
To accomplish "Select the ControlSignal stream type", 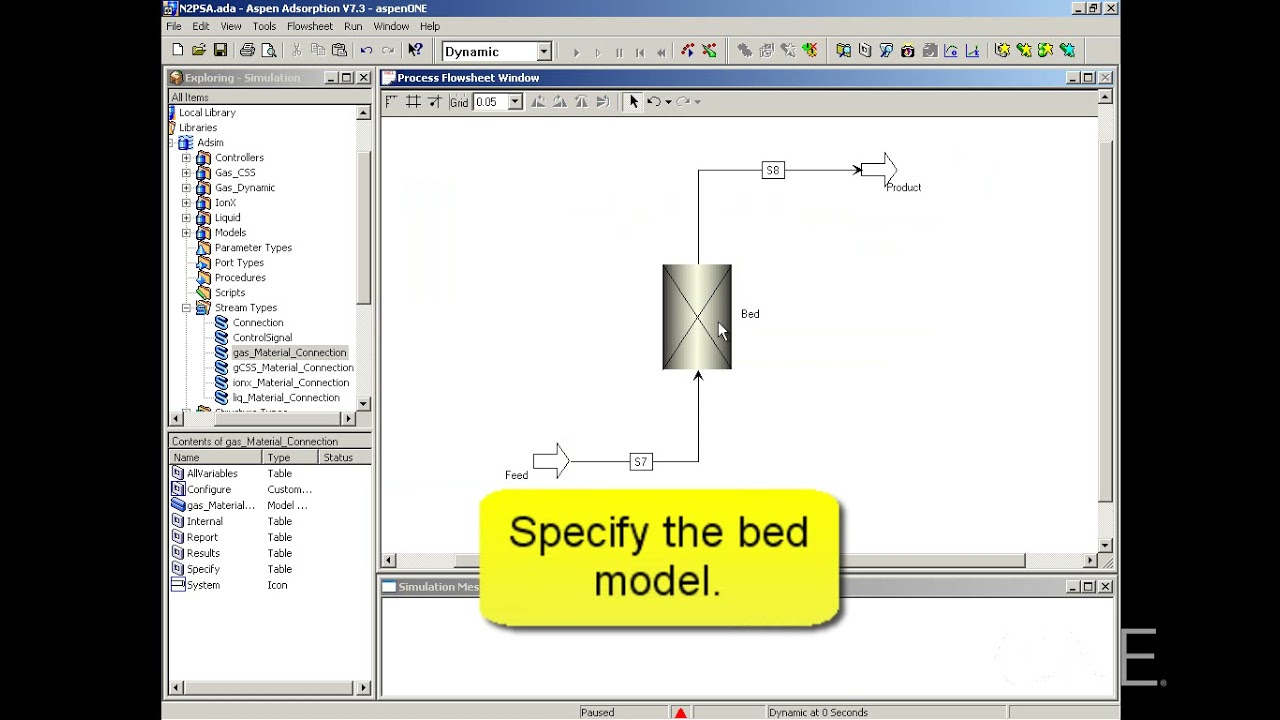I will [x=262, y=338].
